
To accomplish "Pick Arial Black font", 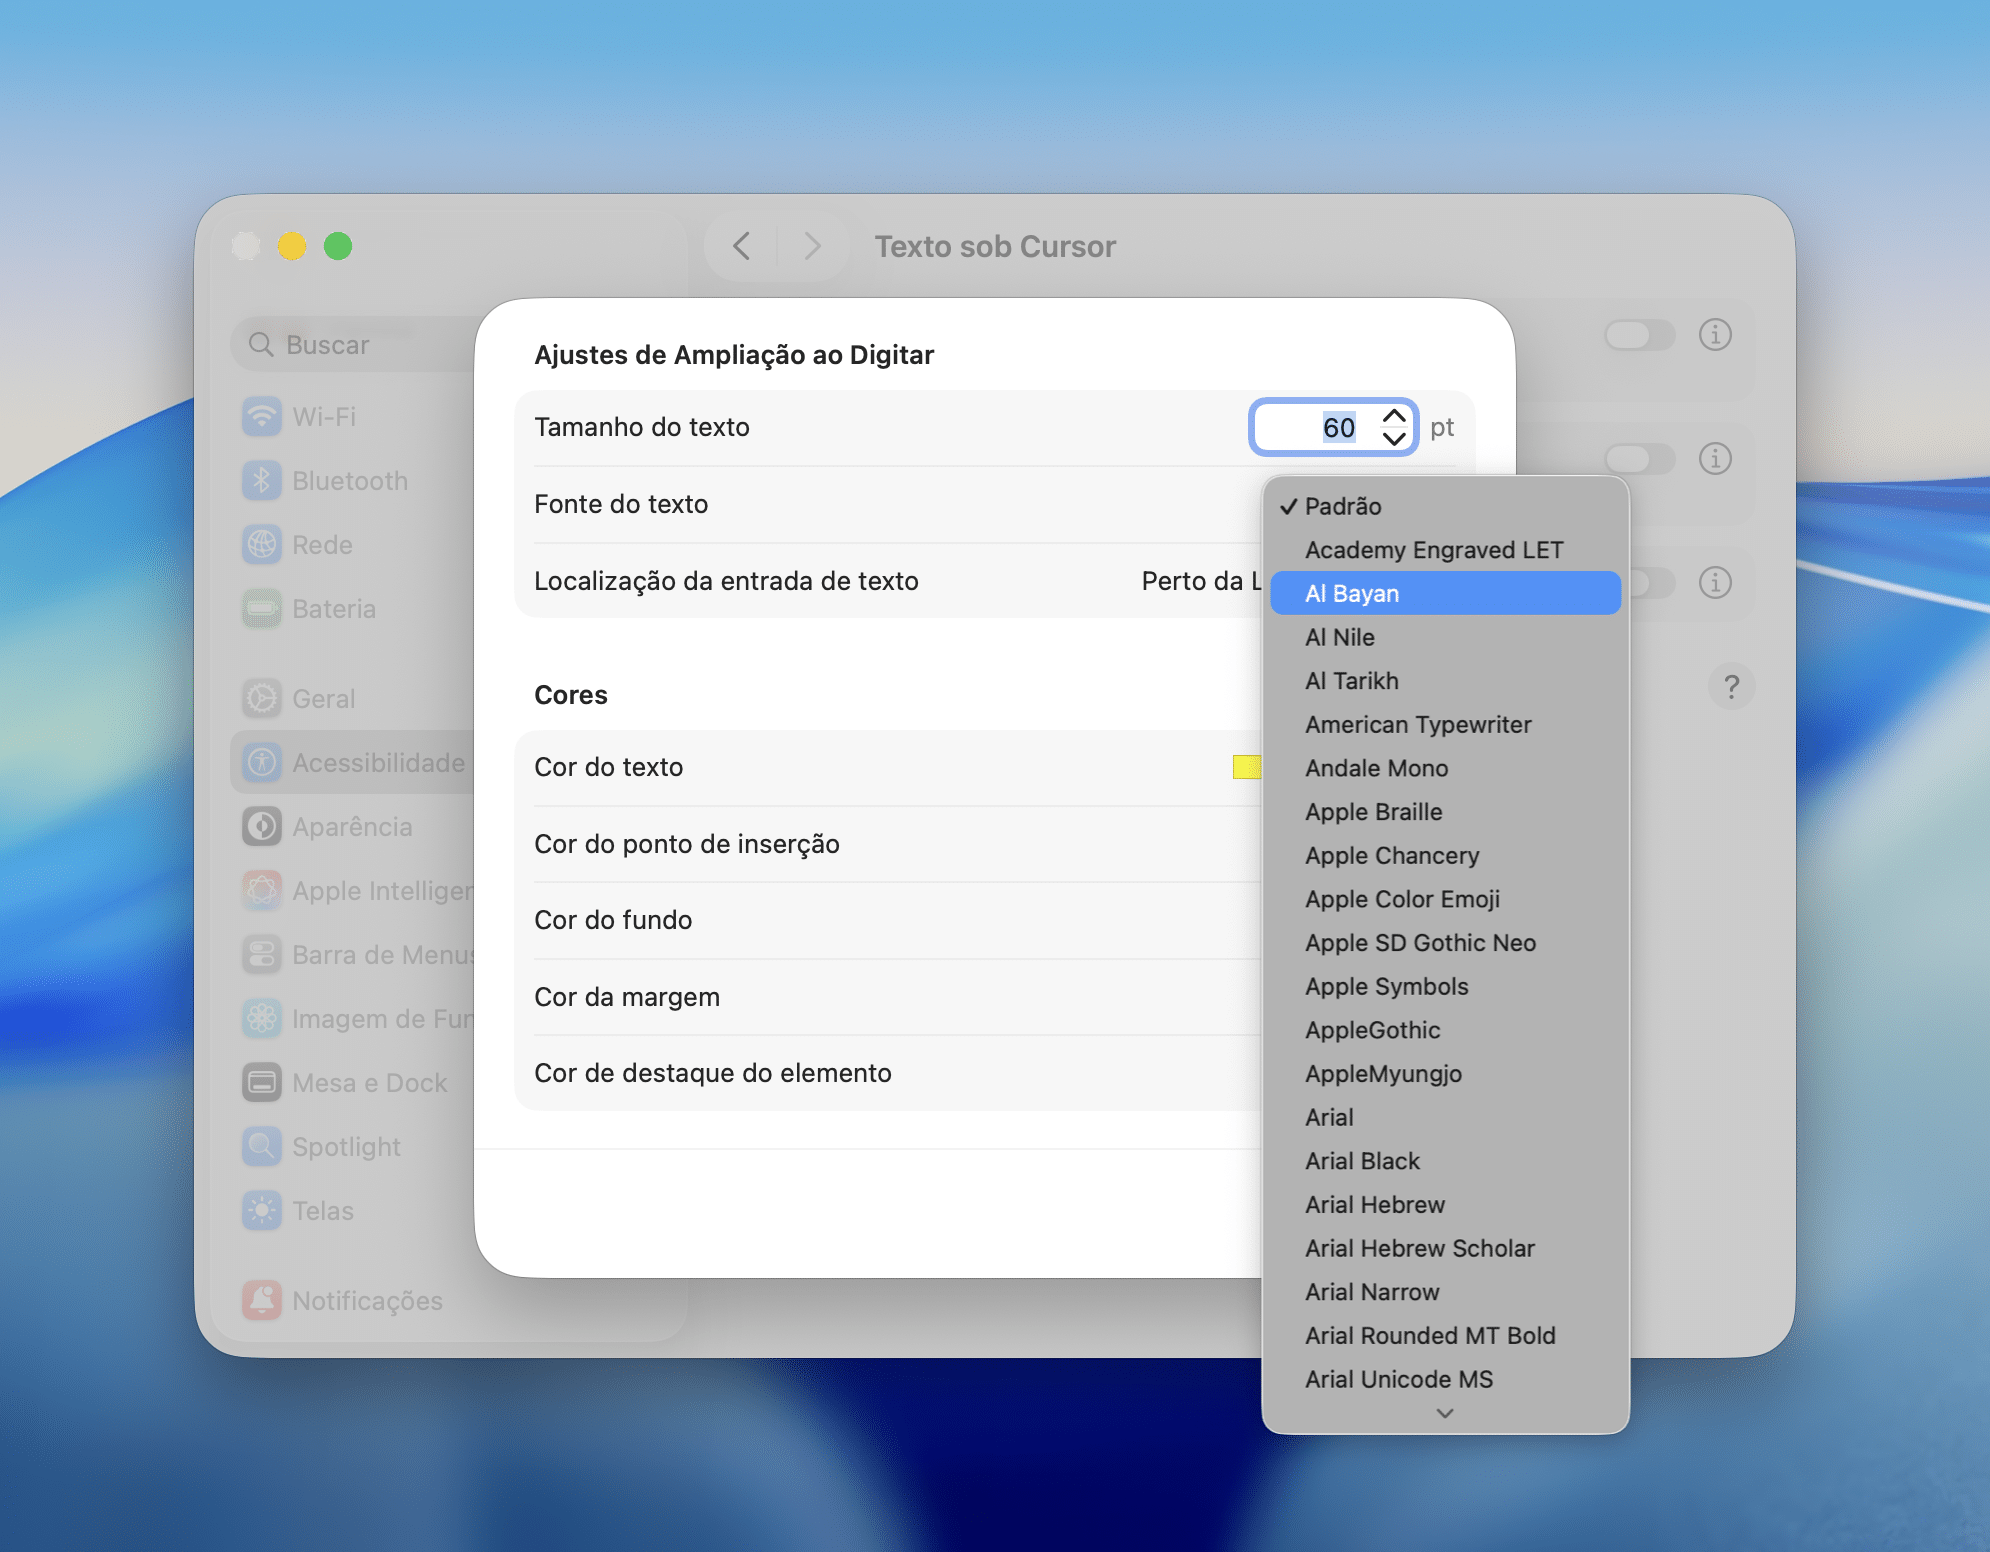I will coord(1445,1161).
